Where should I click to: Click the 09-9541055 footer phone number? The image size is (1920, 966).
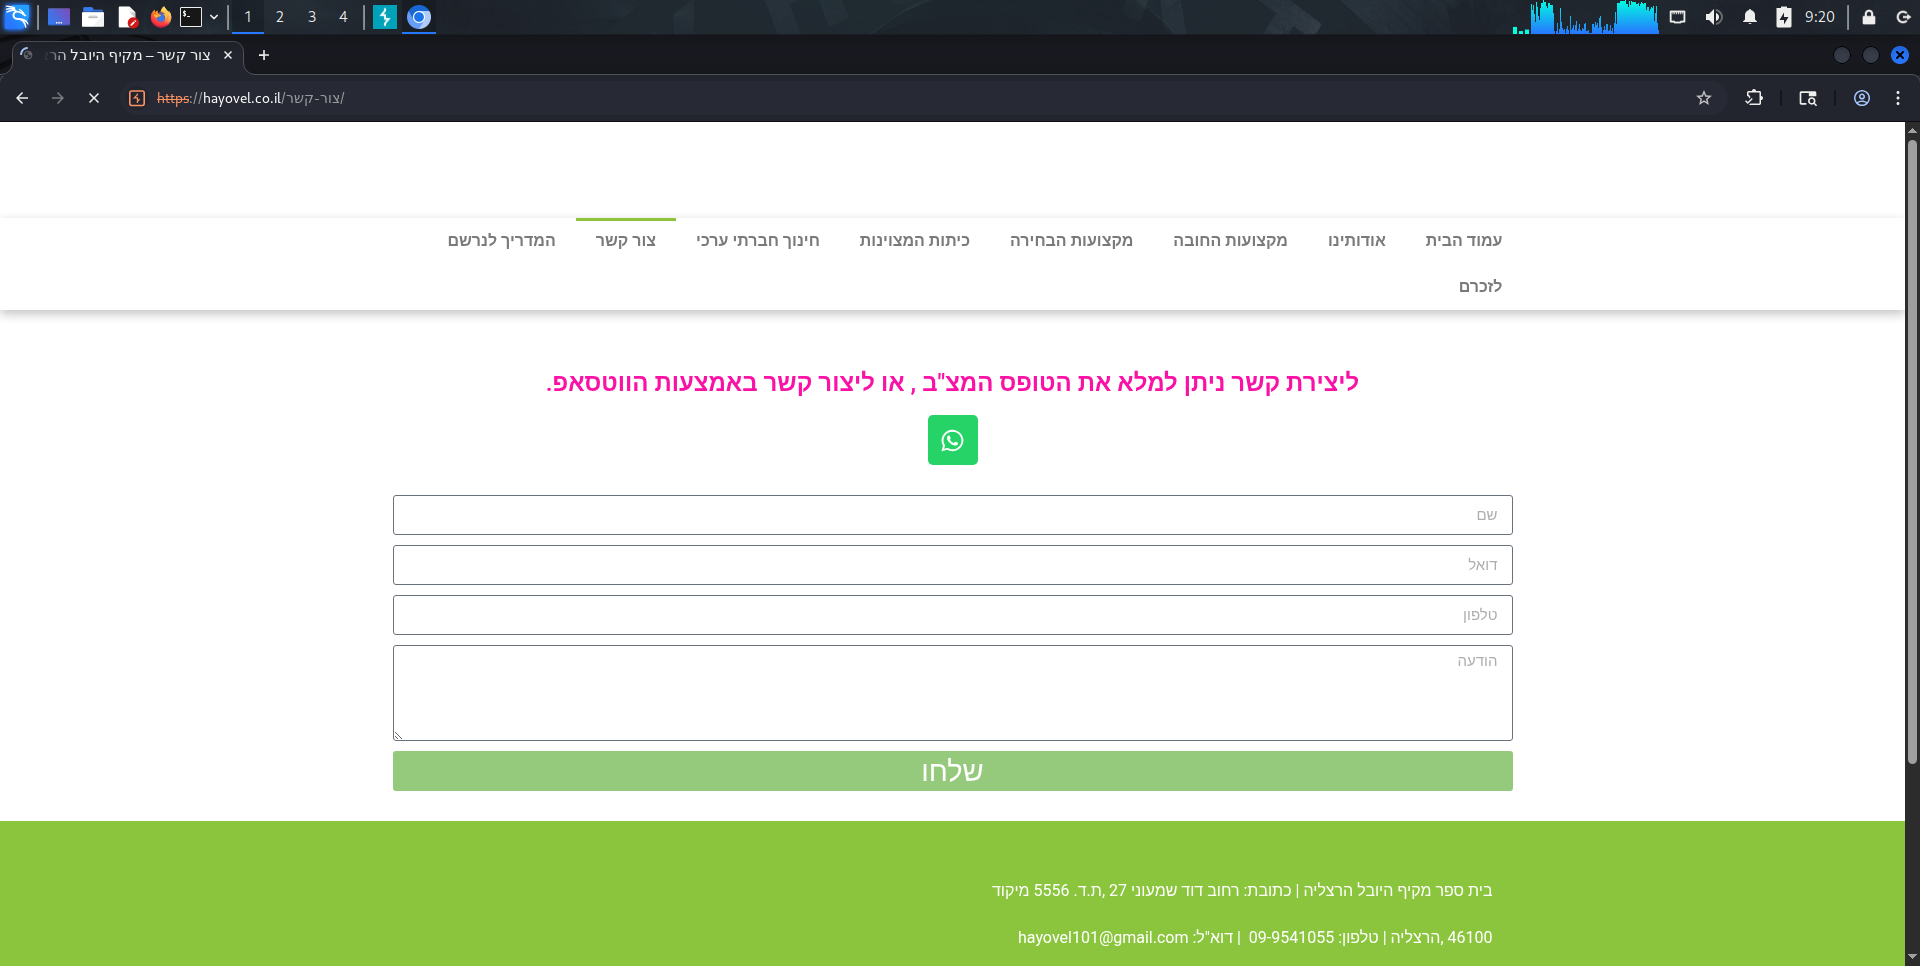(x=1291, y=937)
